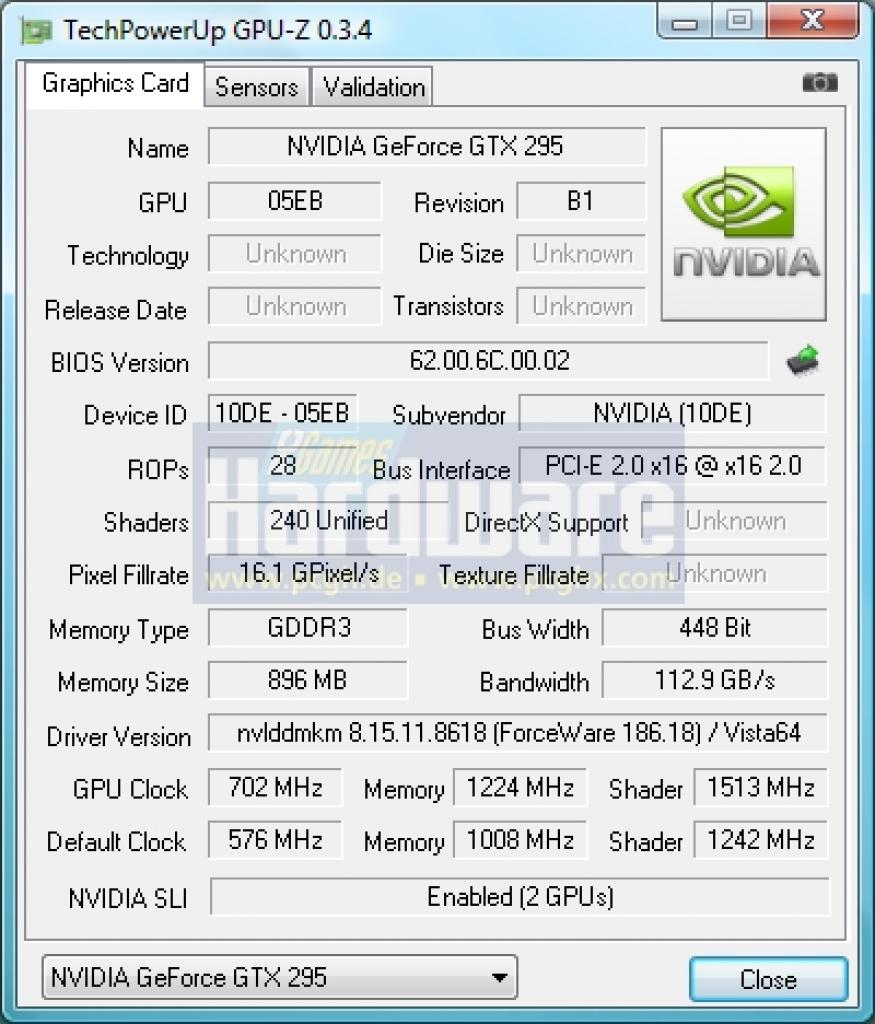Click the Technology field showing Unknown
This screenshot has width=875, height=1024.
[294, 253]
